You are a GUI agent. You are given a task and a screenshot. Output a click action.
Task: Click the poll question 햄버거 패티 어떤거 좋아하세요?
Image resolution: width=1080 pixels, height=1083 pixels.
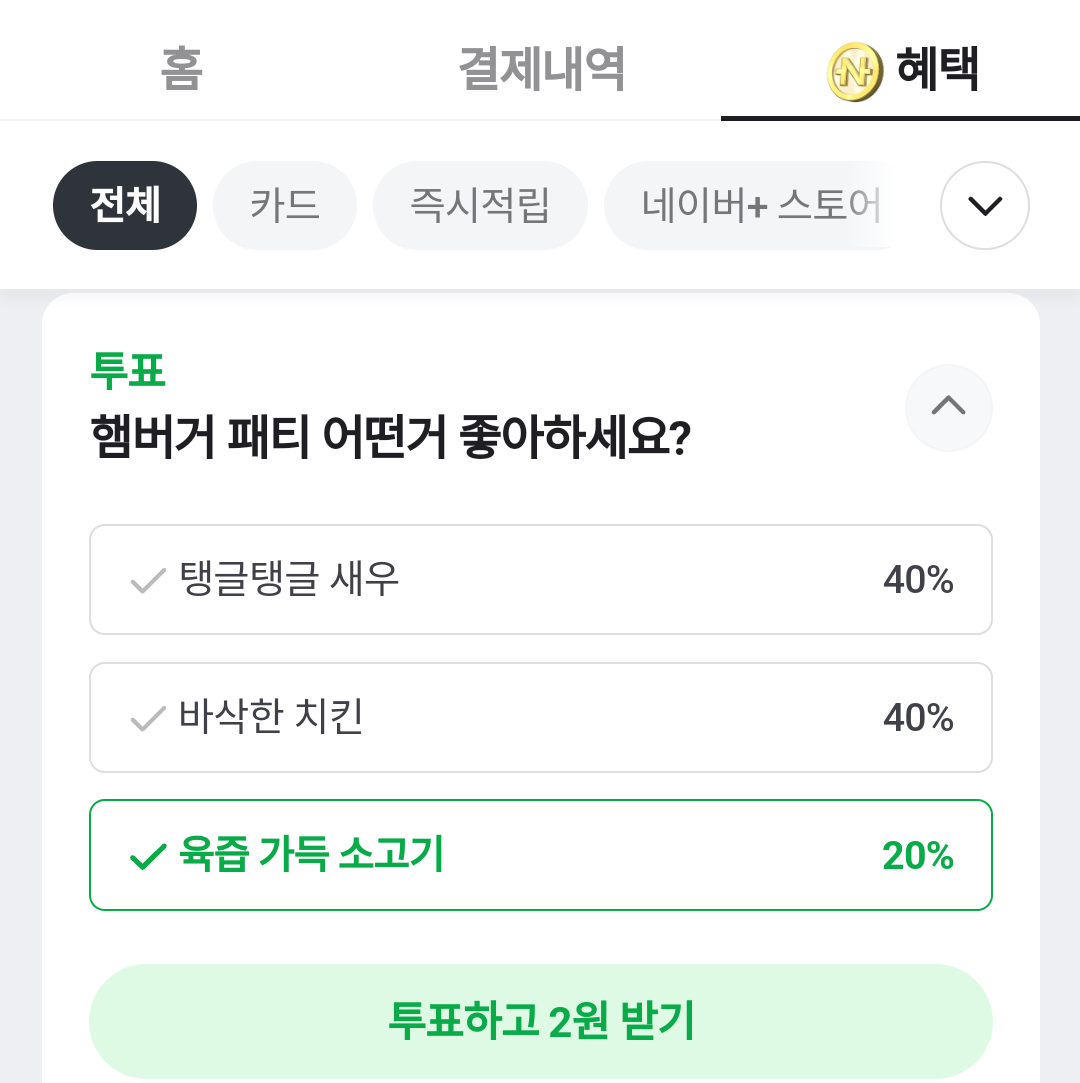coord(390,438)
